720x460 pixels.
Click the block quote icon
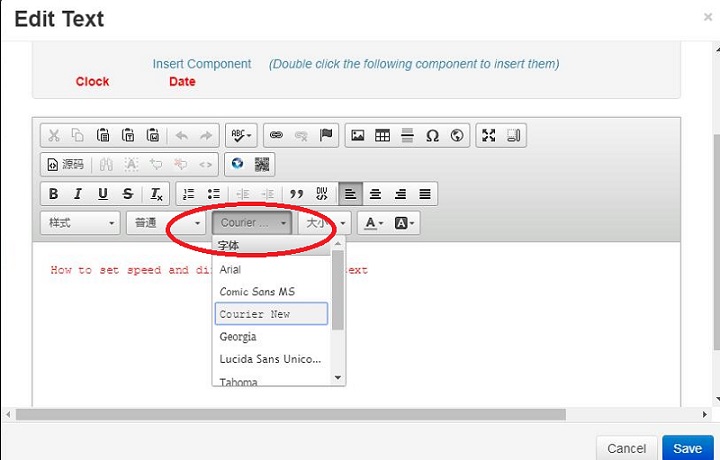coord(296,194)
